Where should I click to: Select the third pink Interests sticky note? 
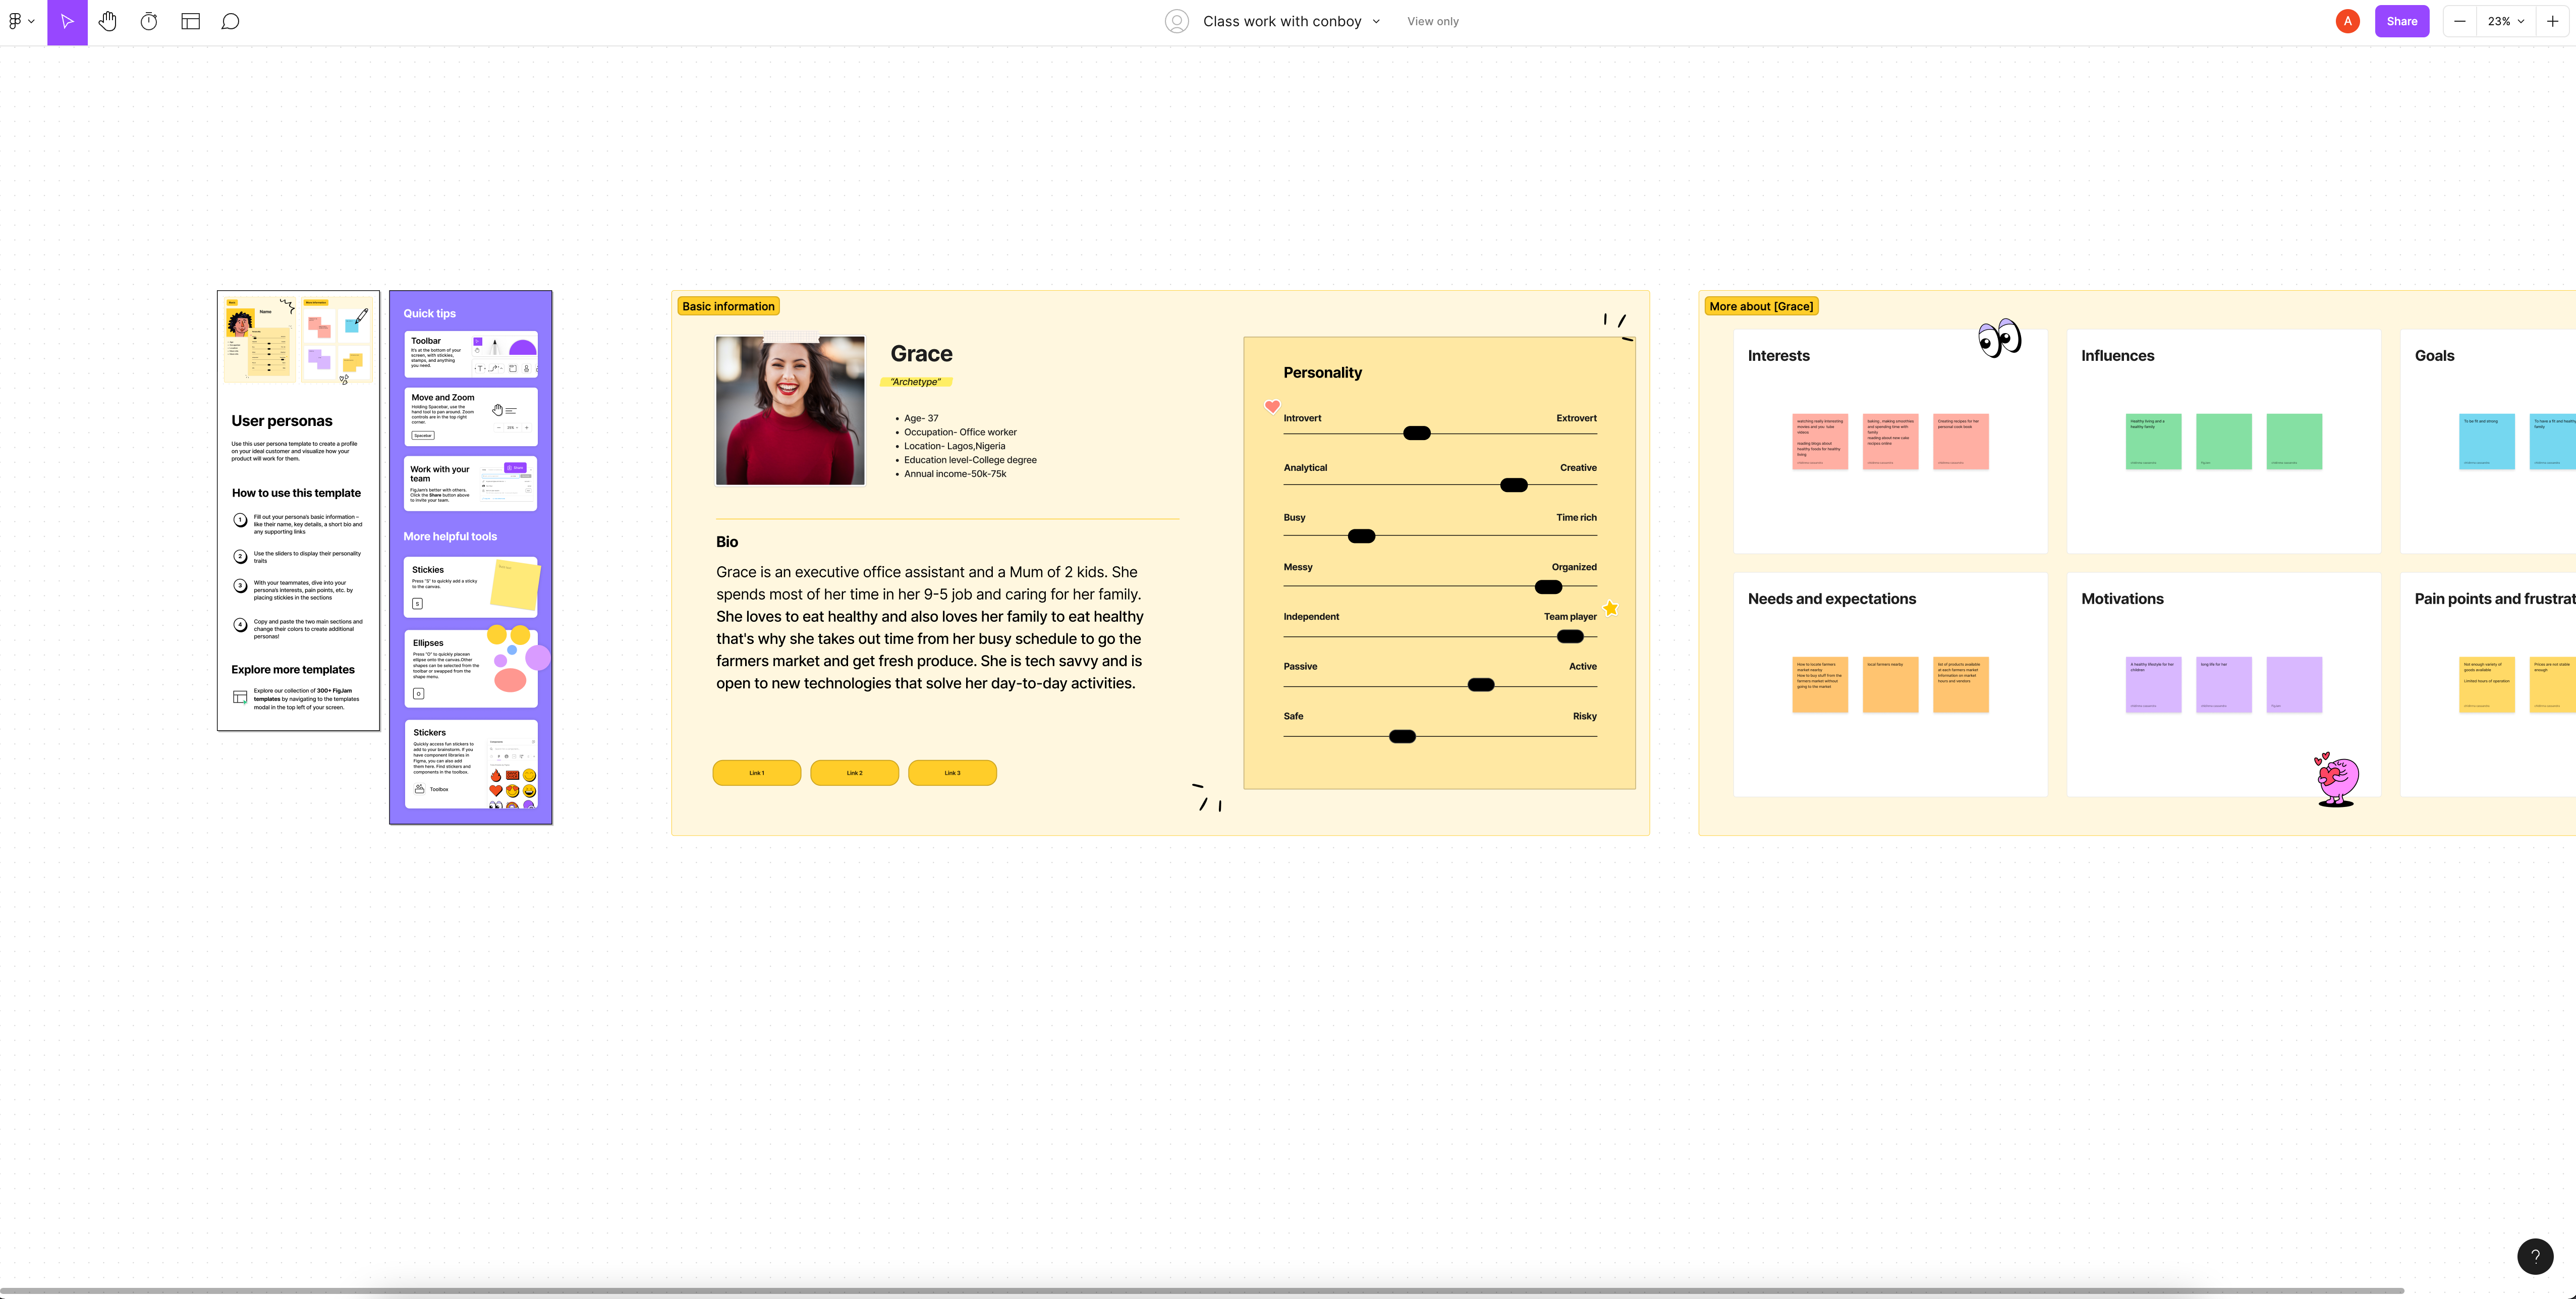tap(1961, 441)
